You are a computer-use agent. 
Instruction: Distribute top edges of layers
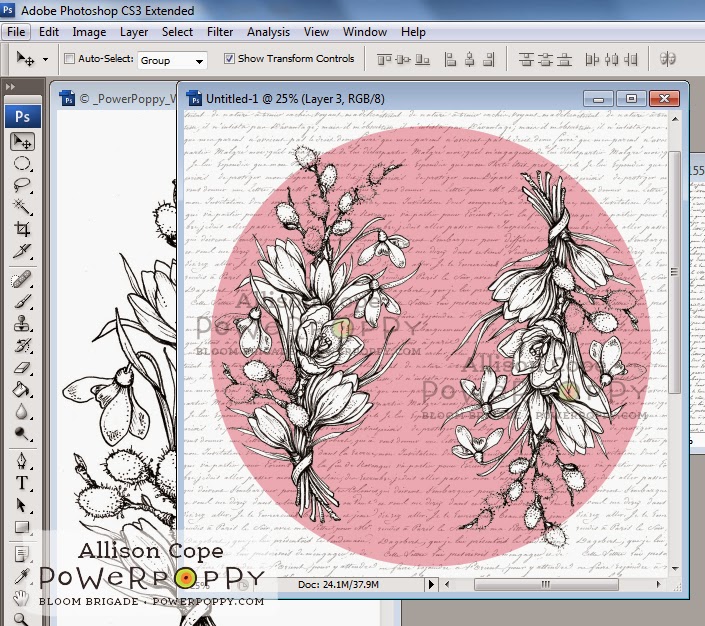(526, 59)
